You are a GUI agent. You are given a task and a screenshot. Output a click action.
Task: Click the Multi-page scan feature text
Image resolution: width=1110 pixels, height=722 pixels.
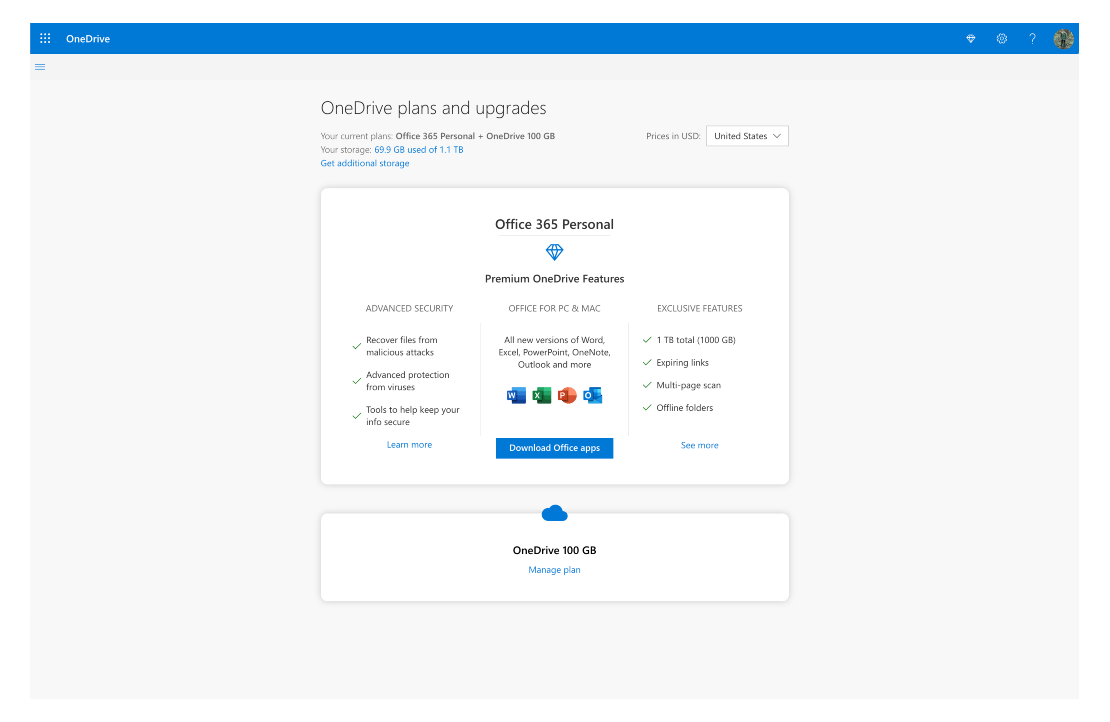tap(688, 385)
